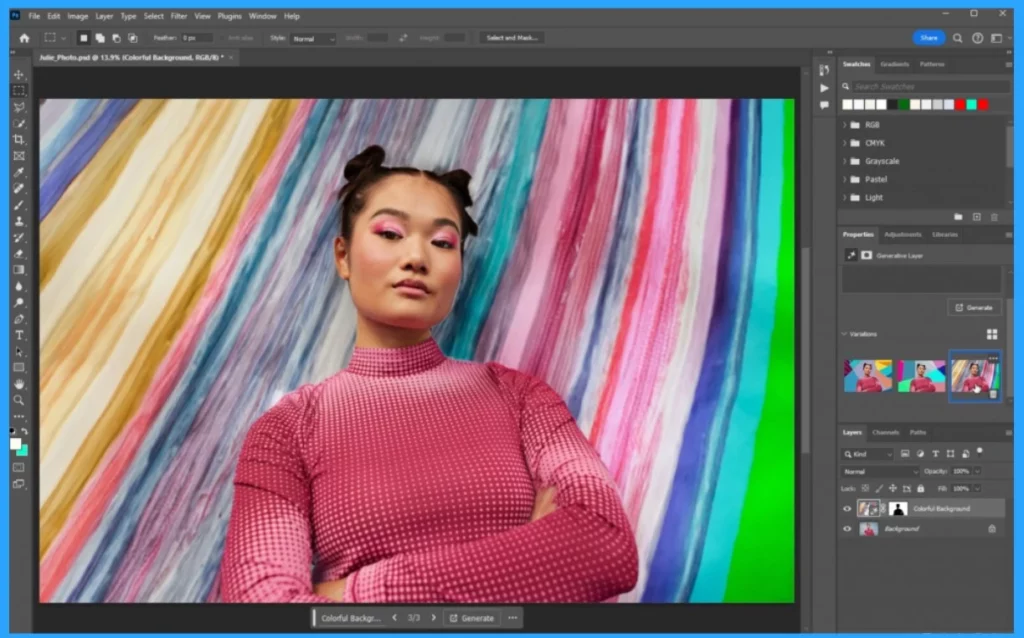
Task: Toggle layer filtering on/off switch
Action: pyautogui.click(x=980, y=451)
